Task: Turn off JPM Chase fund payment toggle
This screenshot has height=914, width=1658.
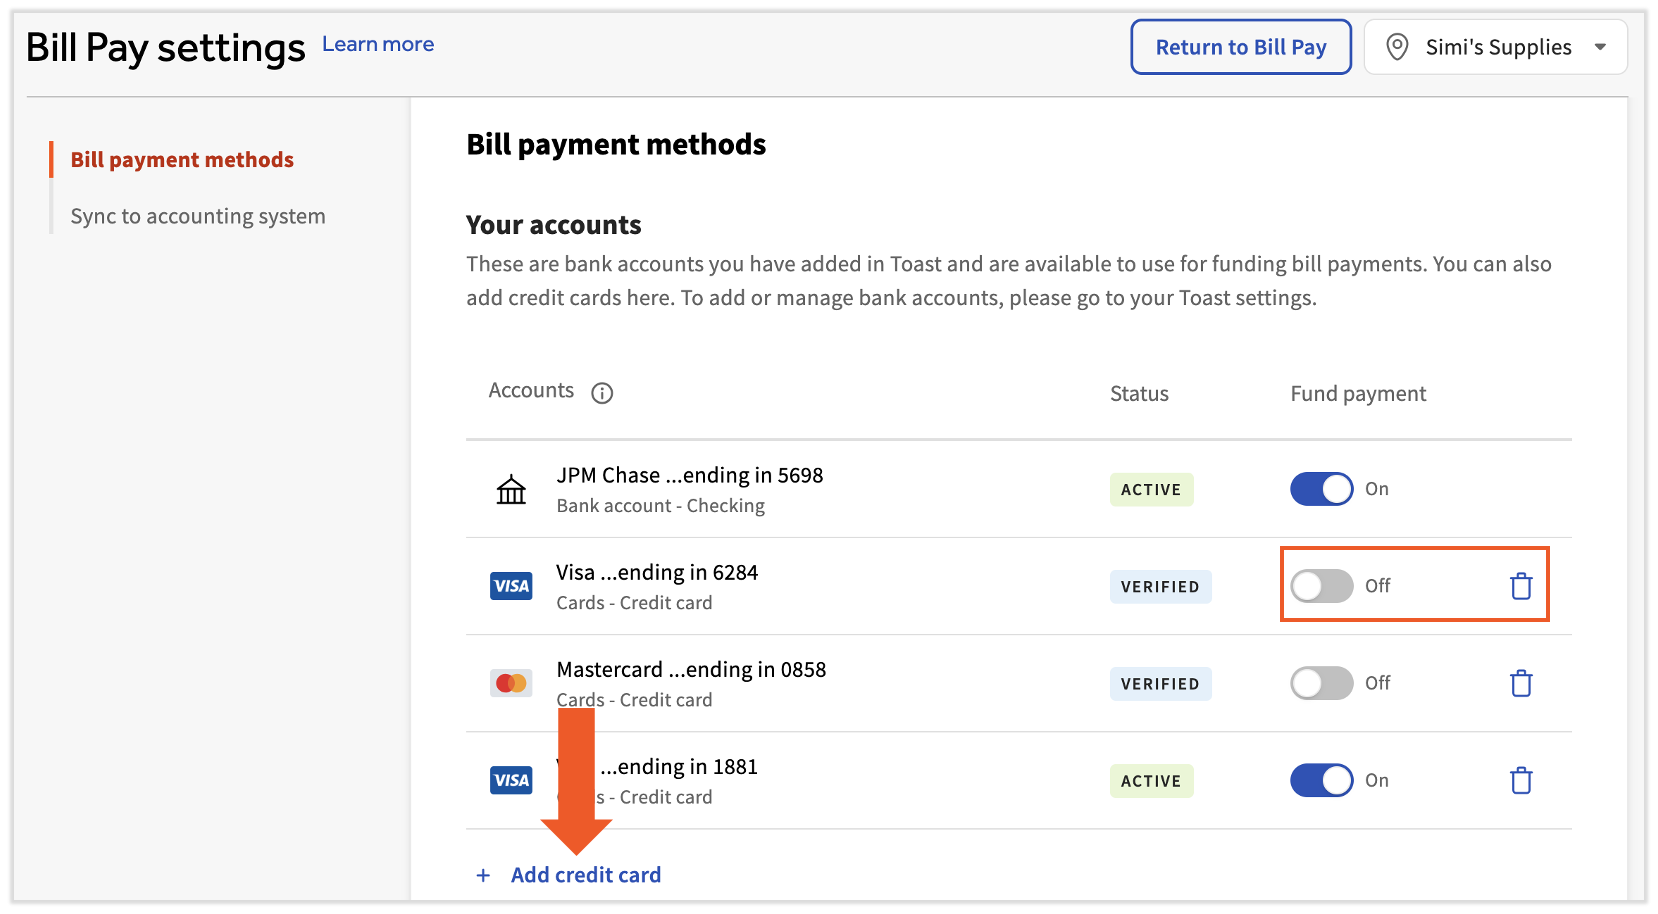Action: [1321, 489]
